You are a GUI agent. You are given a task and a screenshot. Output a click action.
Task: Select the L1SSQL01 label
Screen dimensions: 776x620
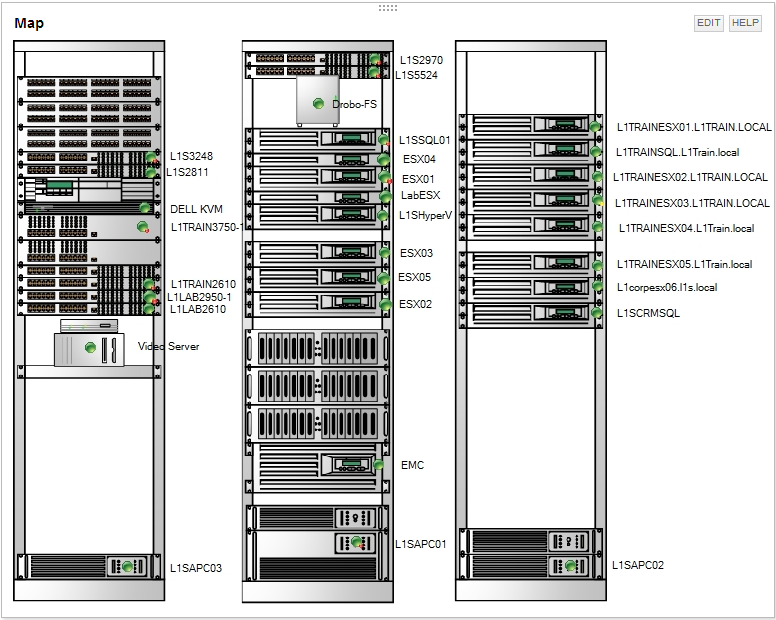[x=425, y=141]
